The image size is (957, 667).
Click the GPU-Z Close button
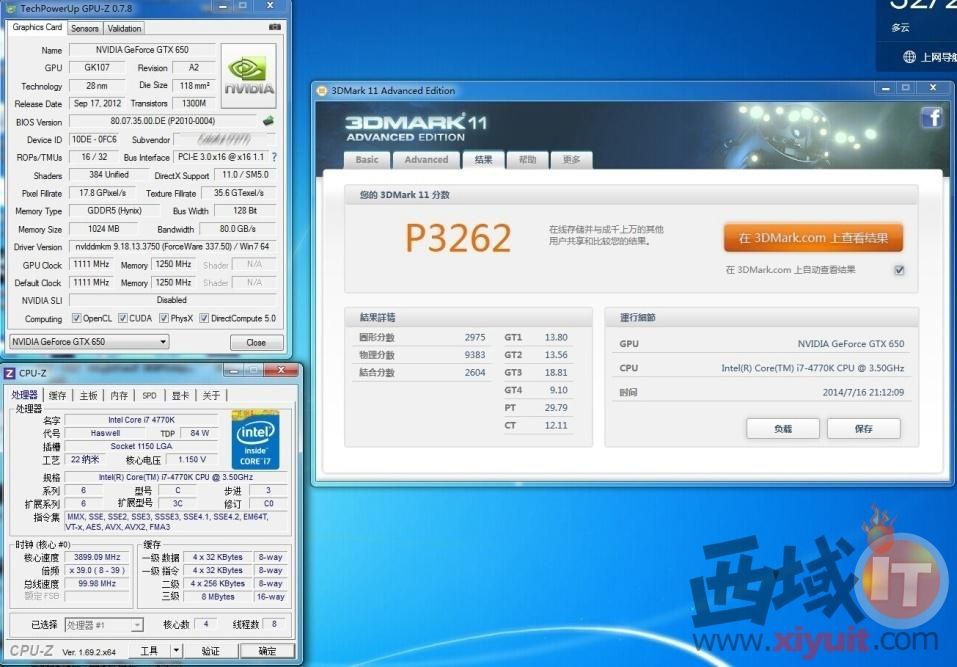tap(256, 342)
